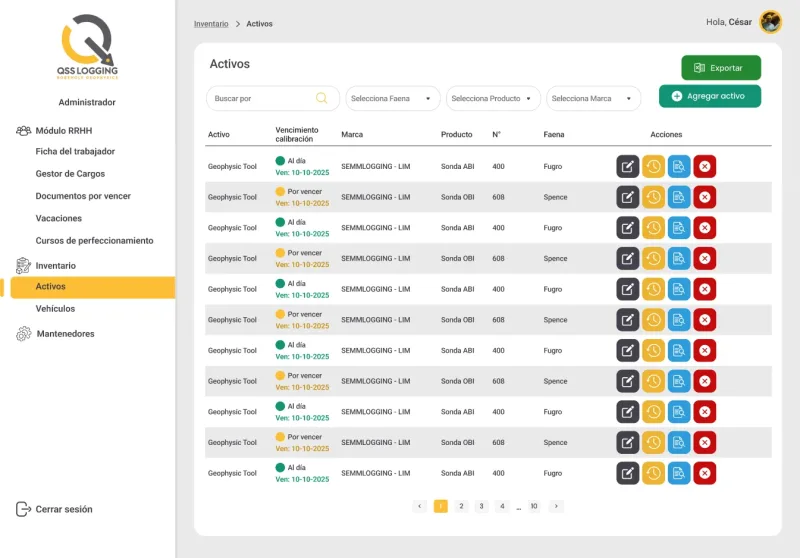
Task: Go to page 3 in pagination
Action: 481,506
